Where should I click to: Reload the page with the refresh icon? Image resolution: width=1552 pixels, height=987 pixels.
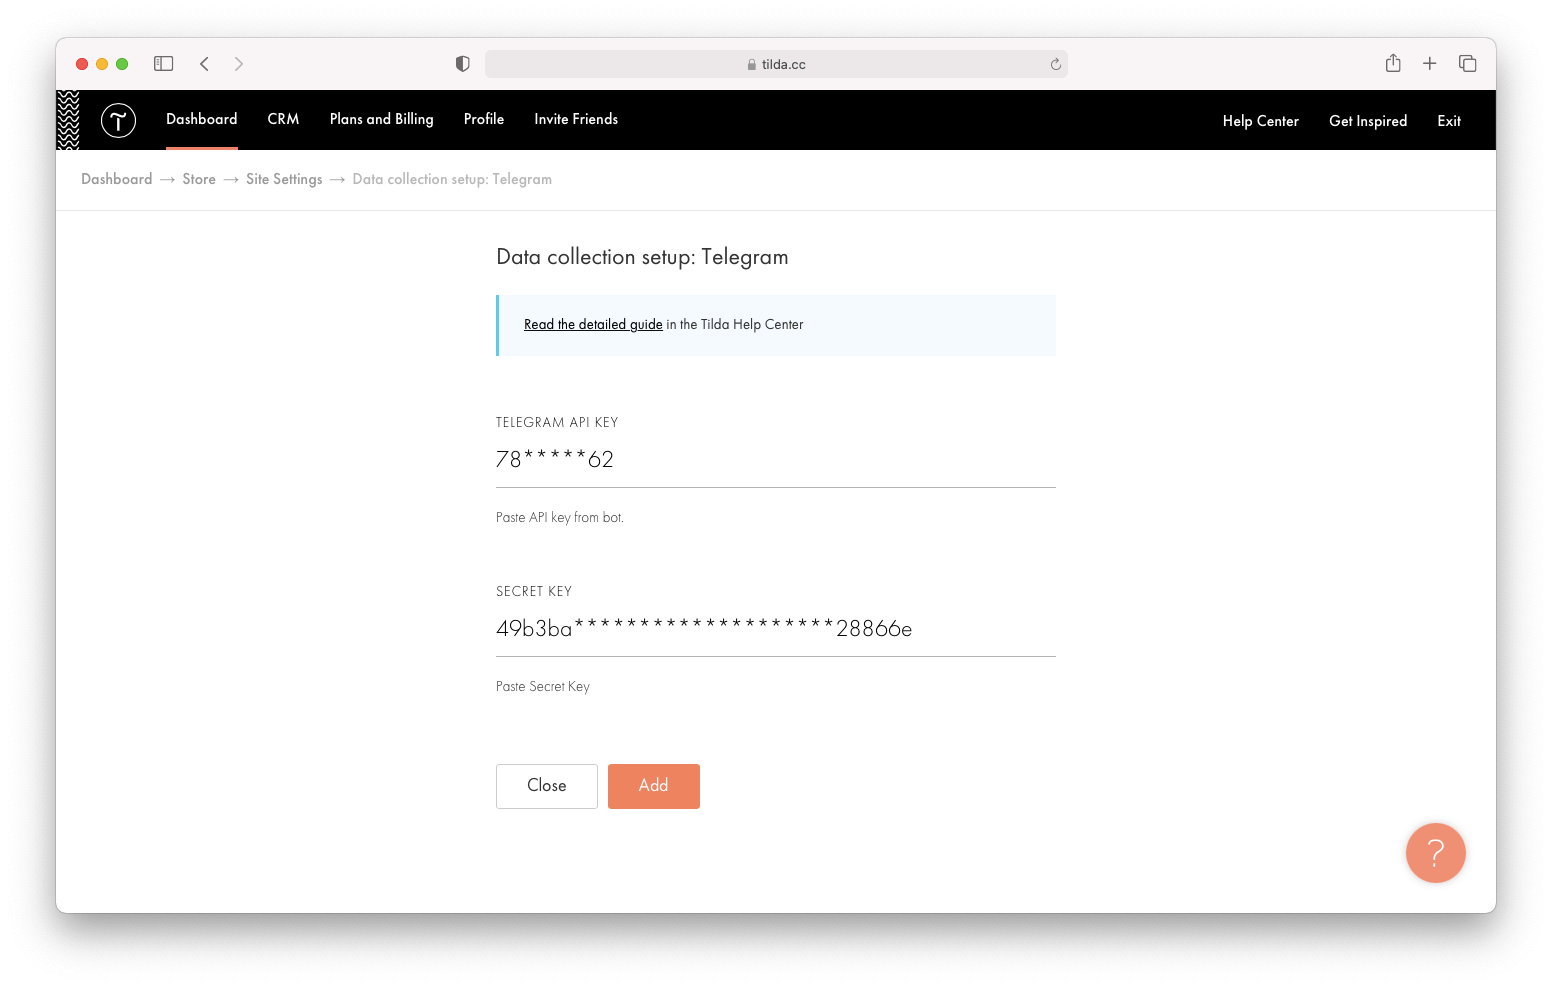(x=1055, y=64)
